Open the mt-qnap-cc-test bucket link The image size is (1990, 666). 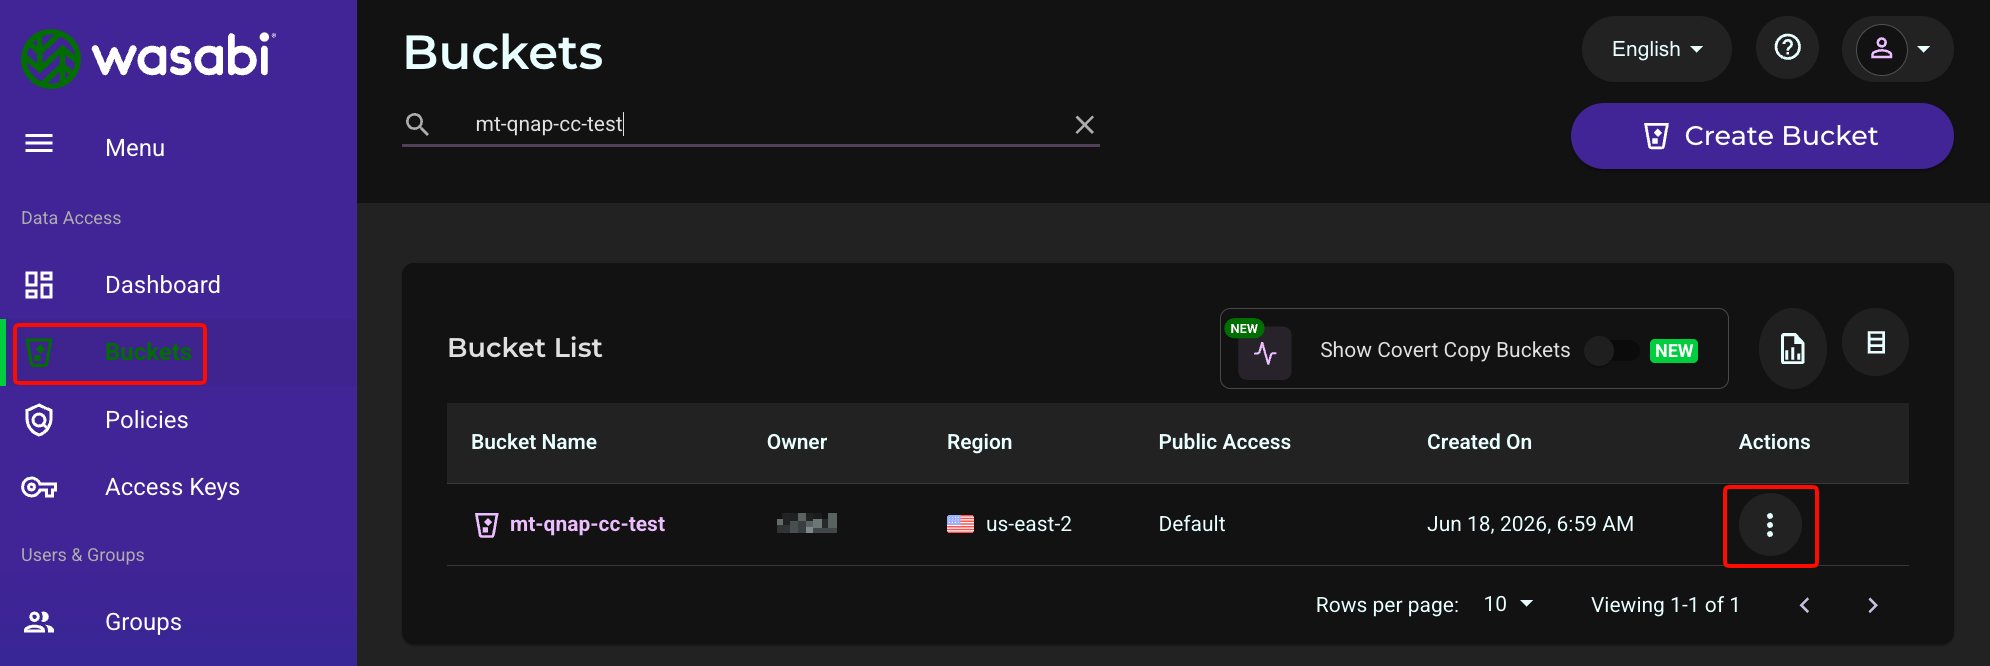[587, 524]
